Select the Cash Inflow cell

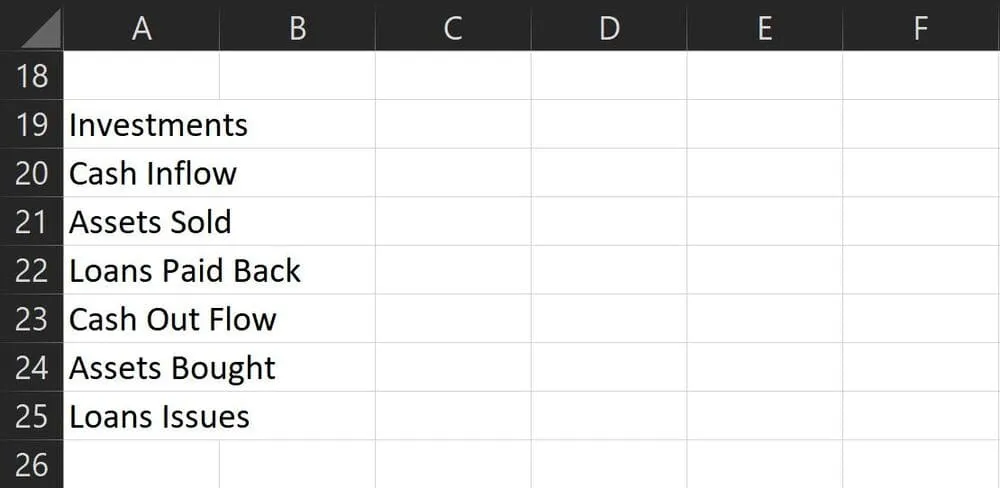pyautogui.click(x=141, y=173)
